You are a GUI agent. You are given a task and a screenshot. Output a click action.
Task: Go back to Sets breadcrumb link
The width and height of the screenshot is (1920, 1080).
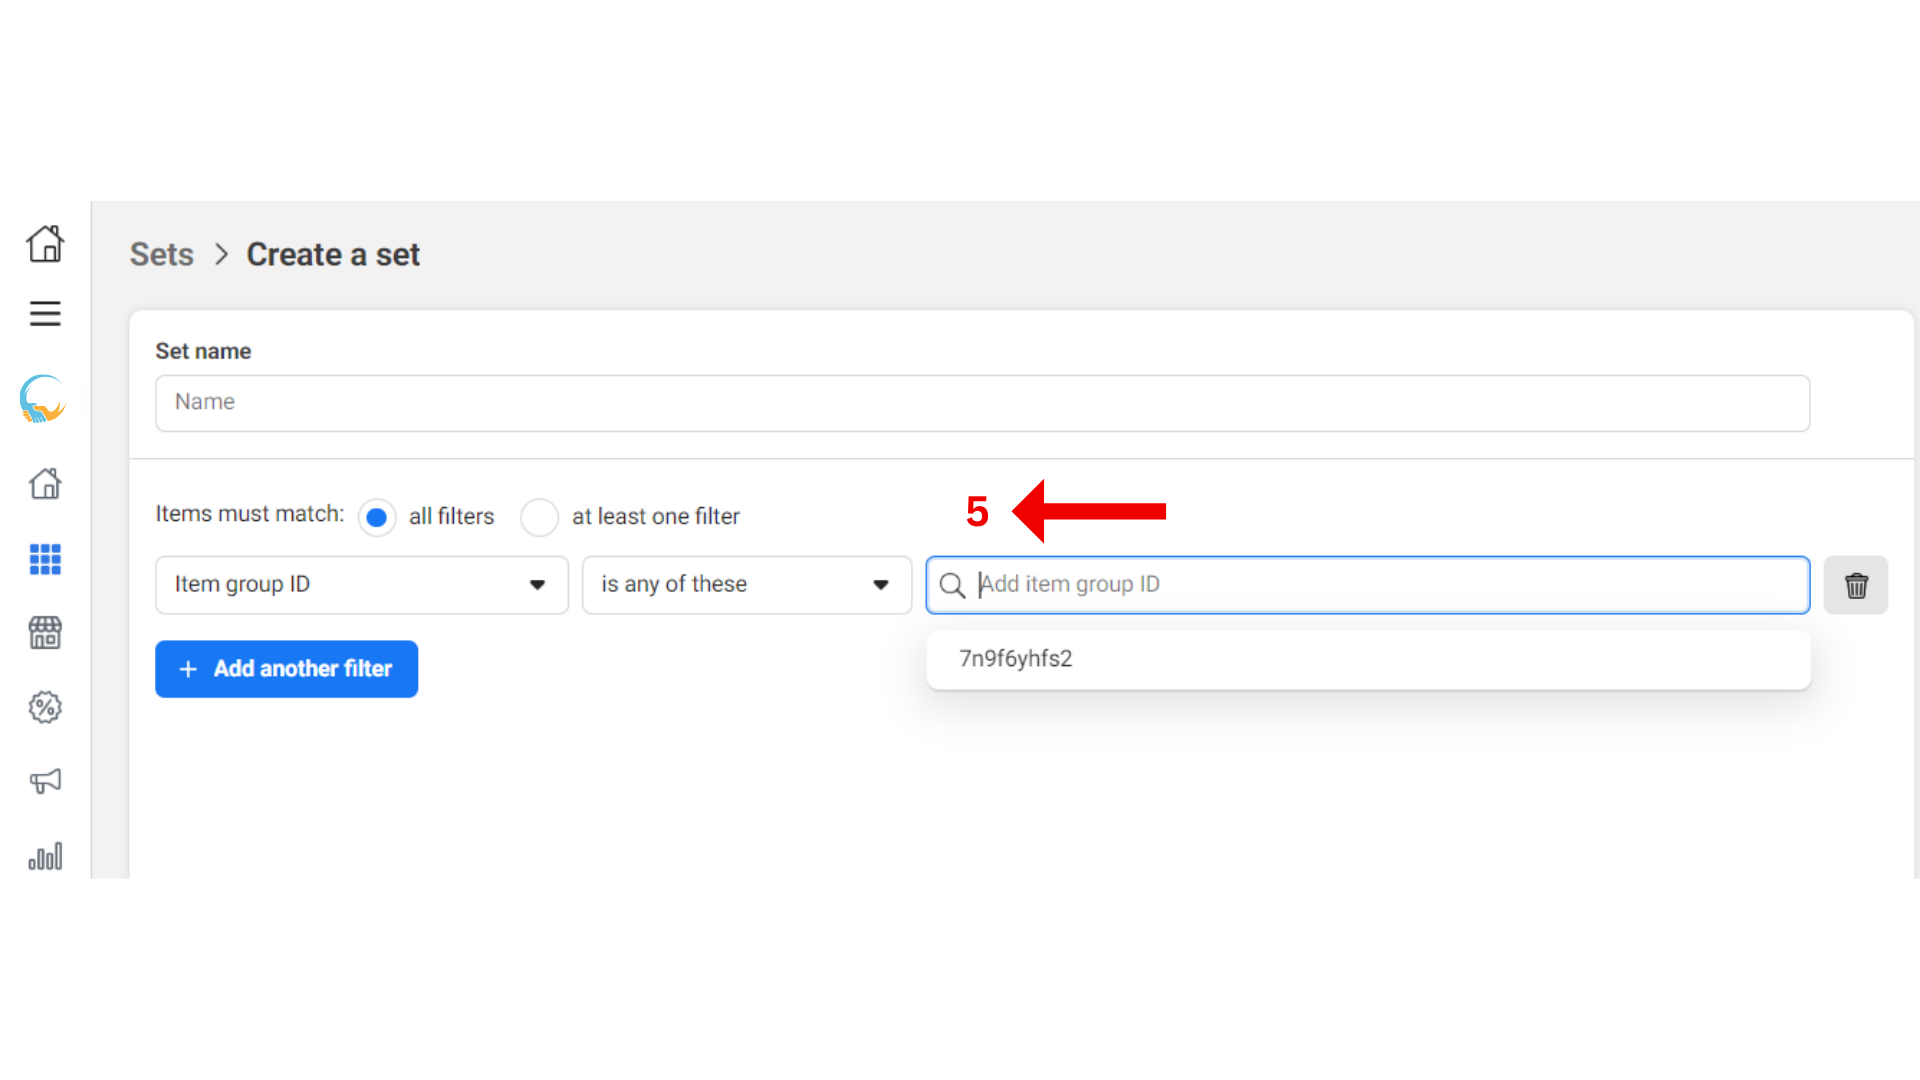(162, 255)
